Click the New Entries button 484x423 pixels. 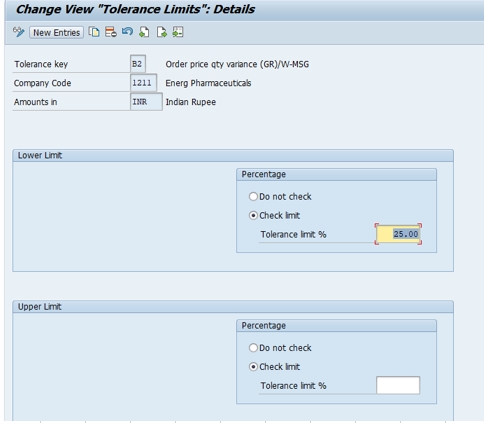coord(56,33)
